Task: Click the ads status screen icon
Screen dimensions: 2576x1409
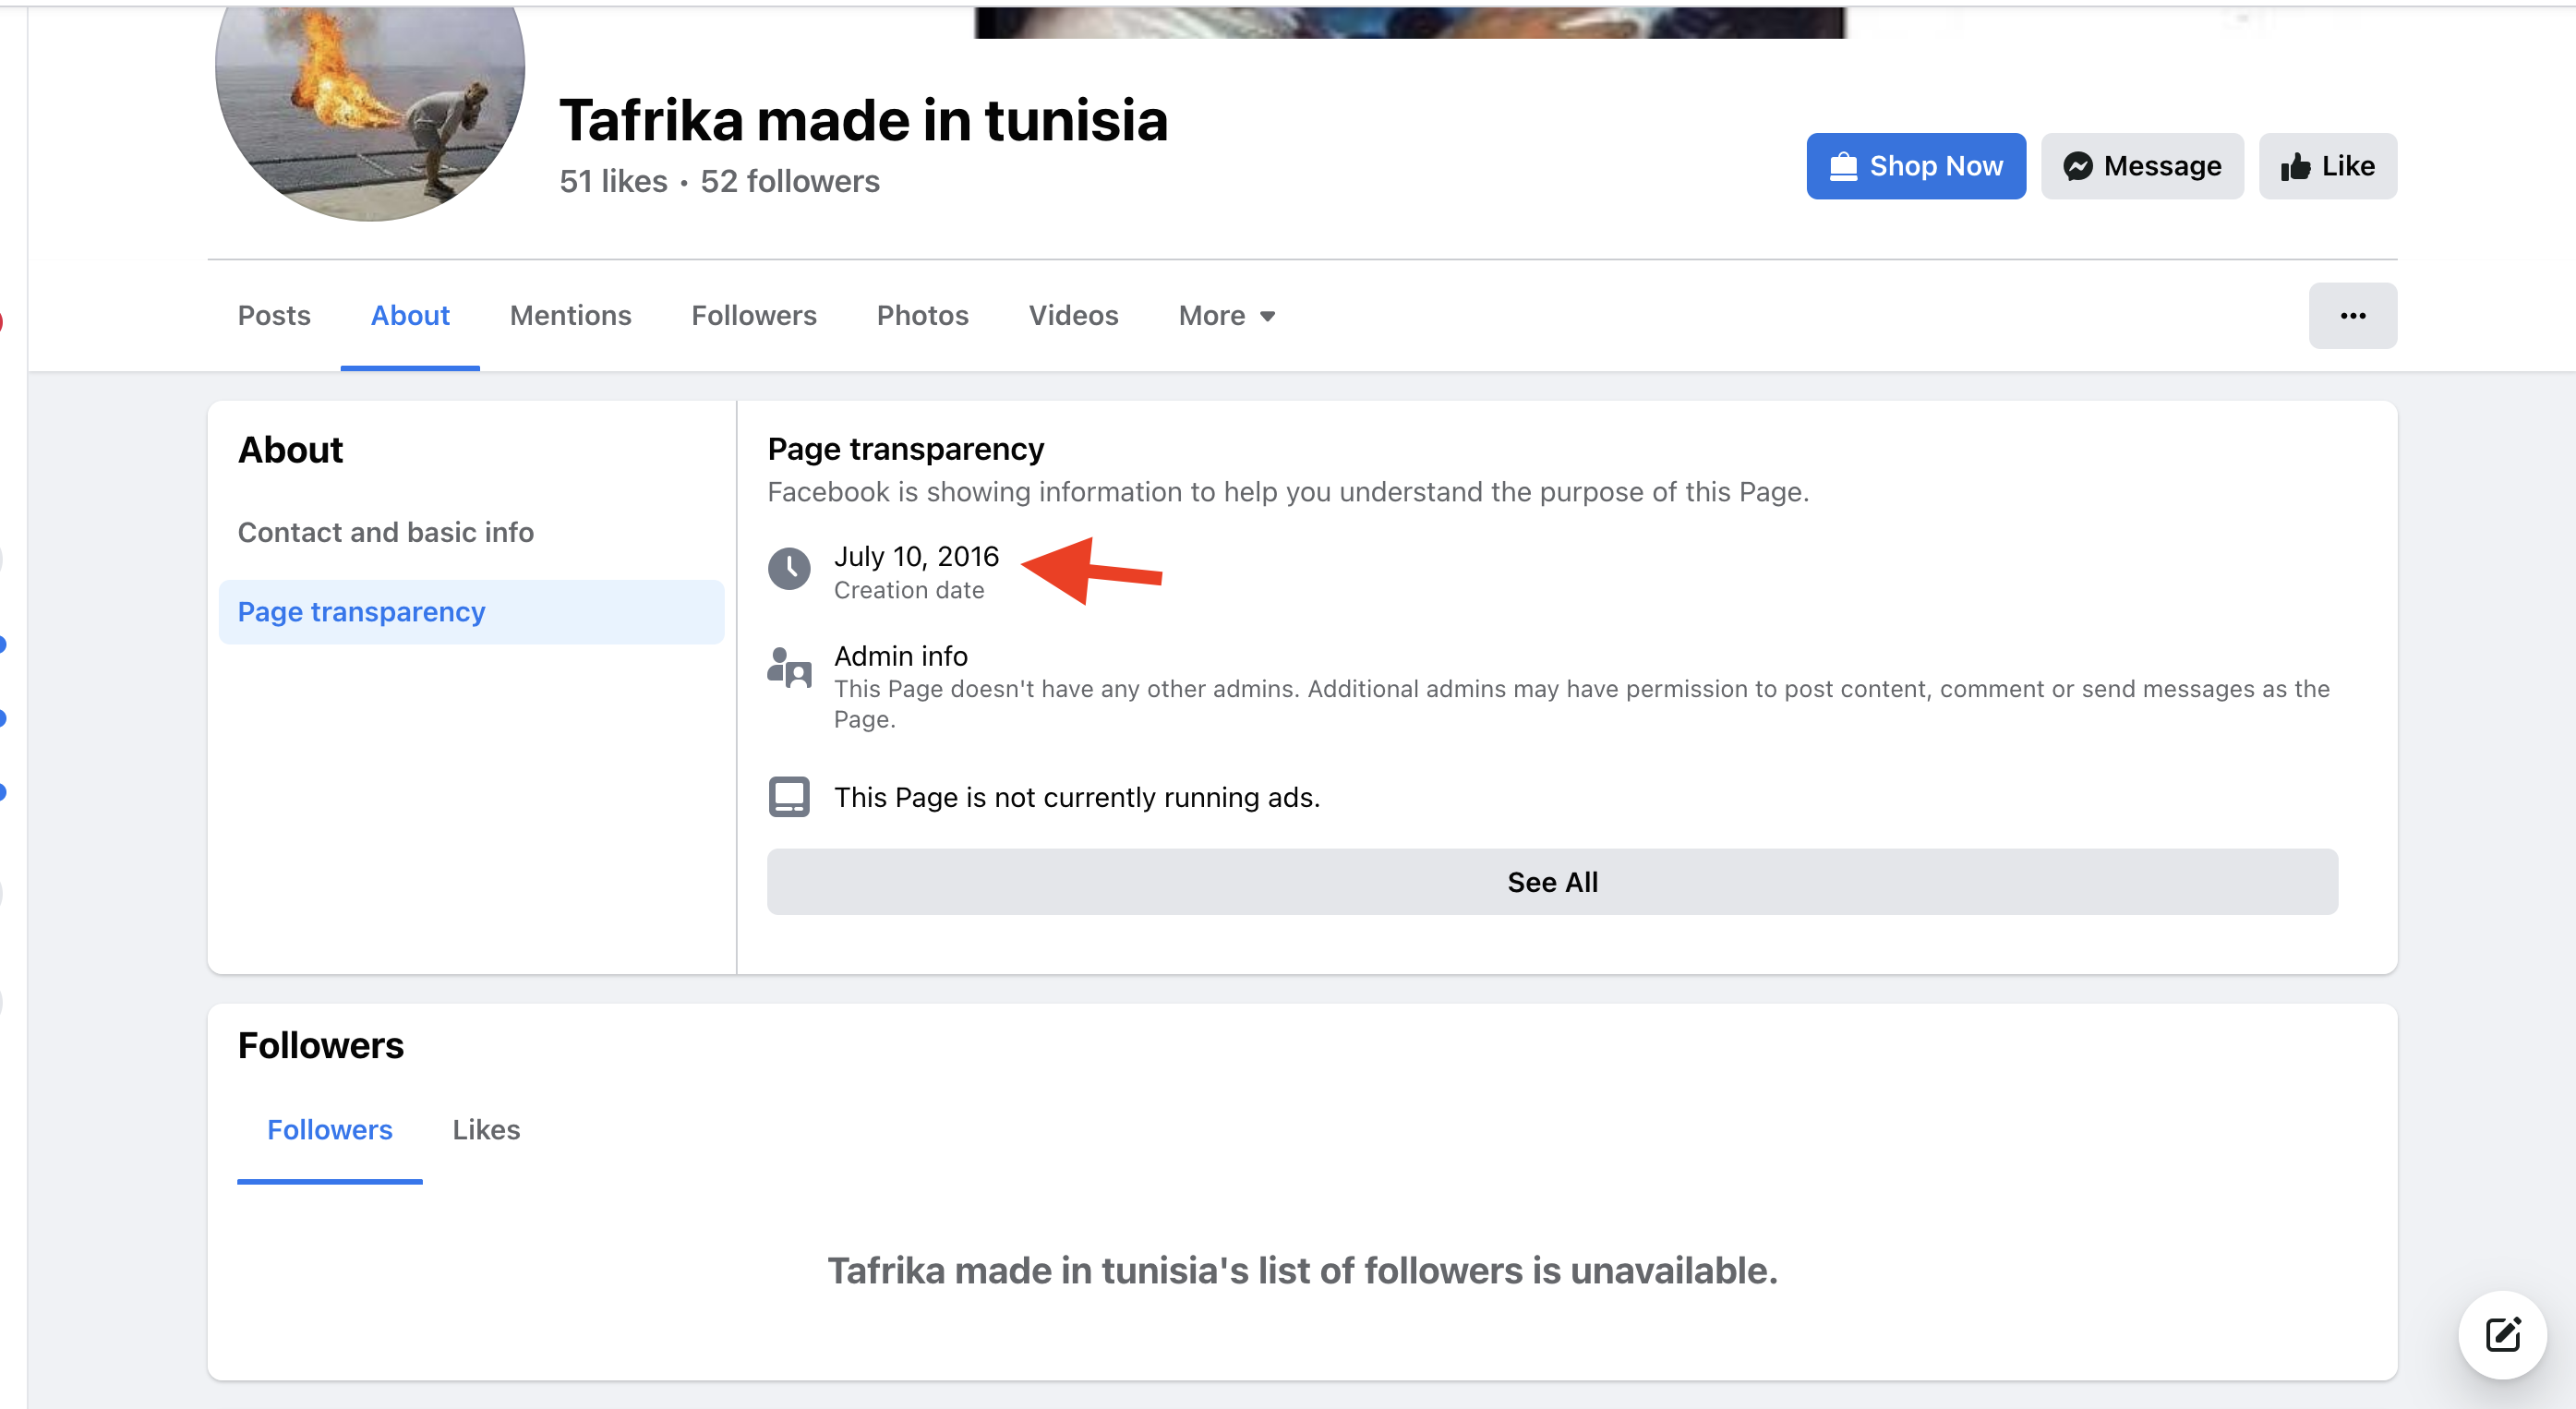Action: click(x=789, y=797)
